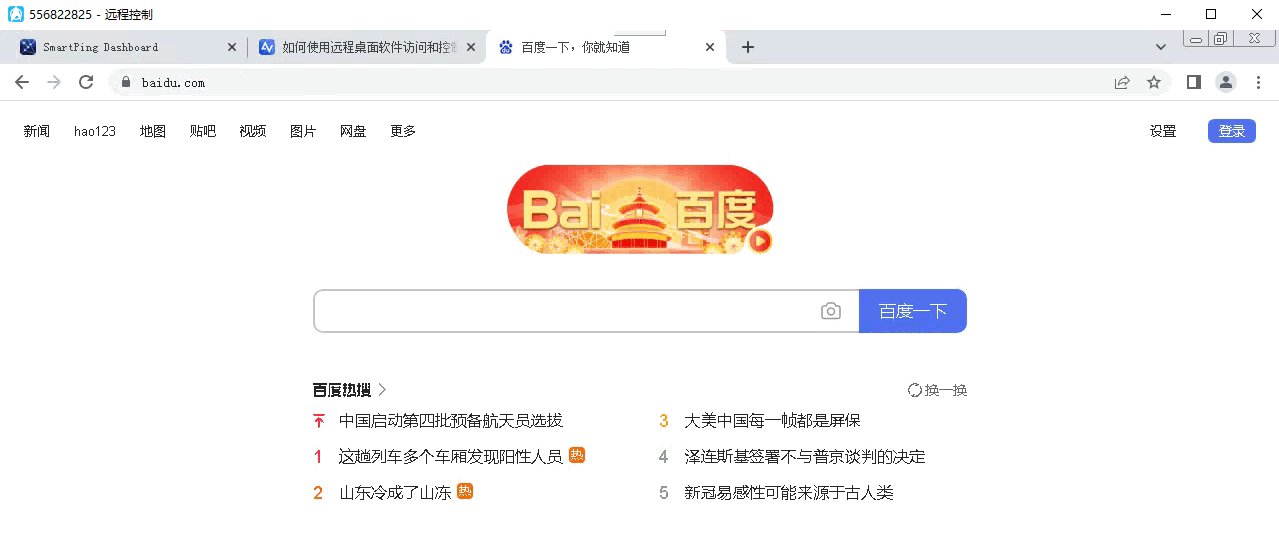Screen dimensions: 1279x545
Task: Expand 百度热搜 arrow
Action: [x=383, y=390]
